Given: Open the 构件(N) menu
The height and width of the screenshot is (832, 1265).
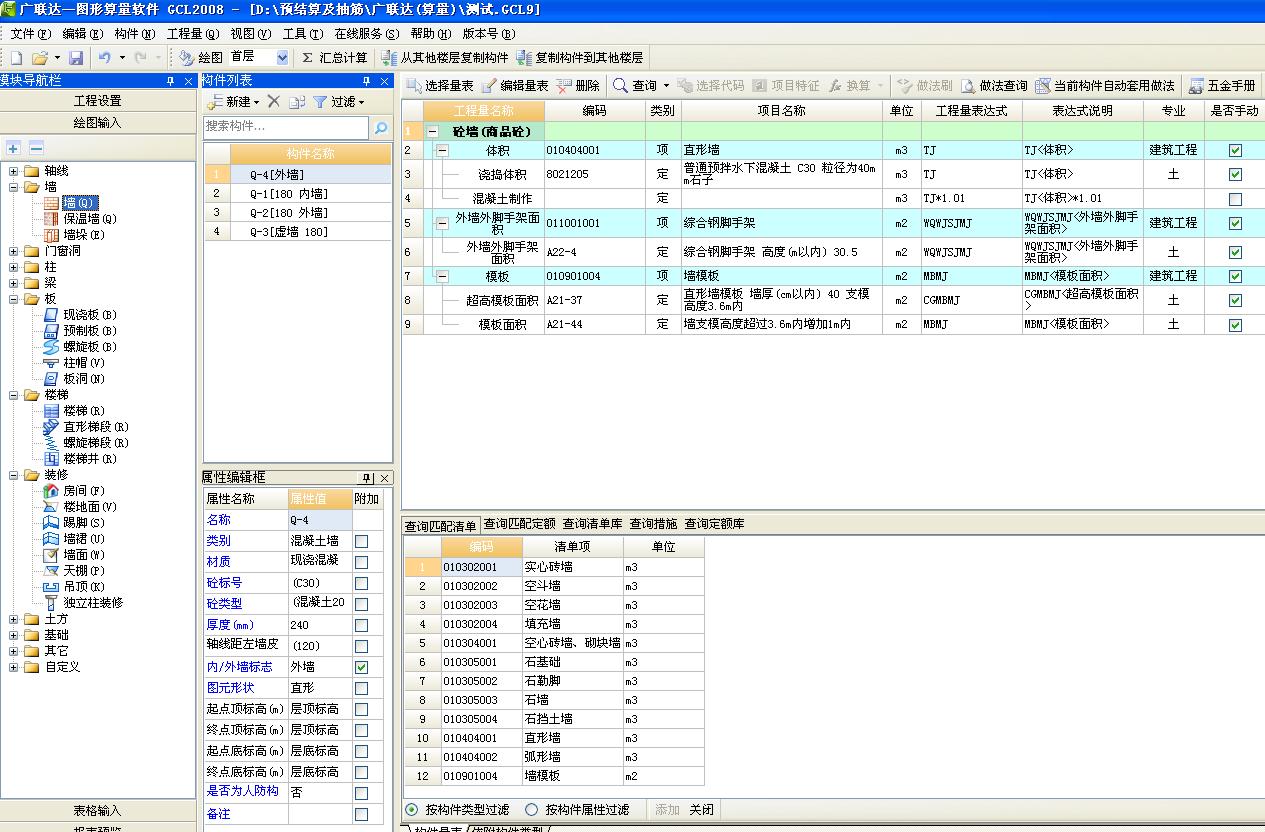Looking at the screenshot, I should click(x=135, y=34).
